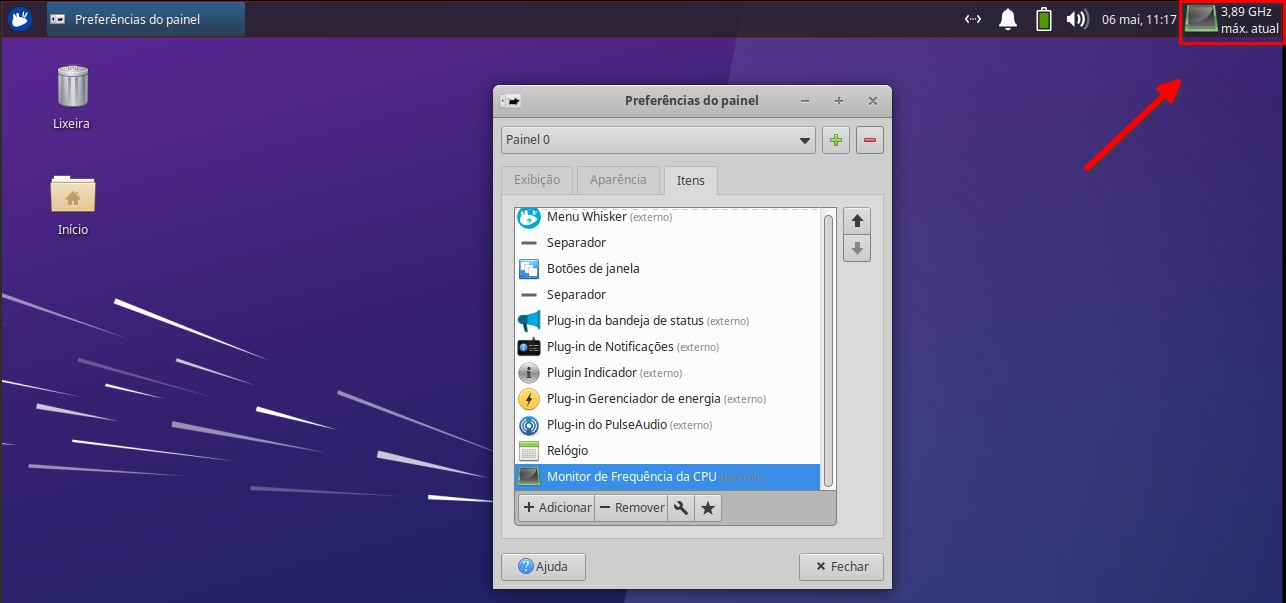
Task: Check the battery status tray icon
Action: pyautogui.click(x=1043, y=18)
